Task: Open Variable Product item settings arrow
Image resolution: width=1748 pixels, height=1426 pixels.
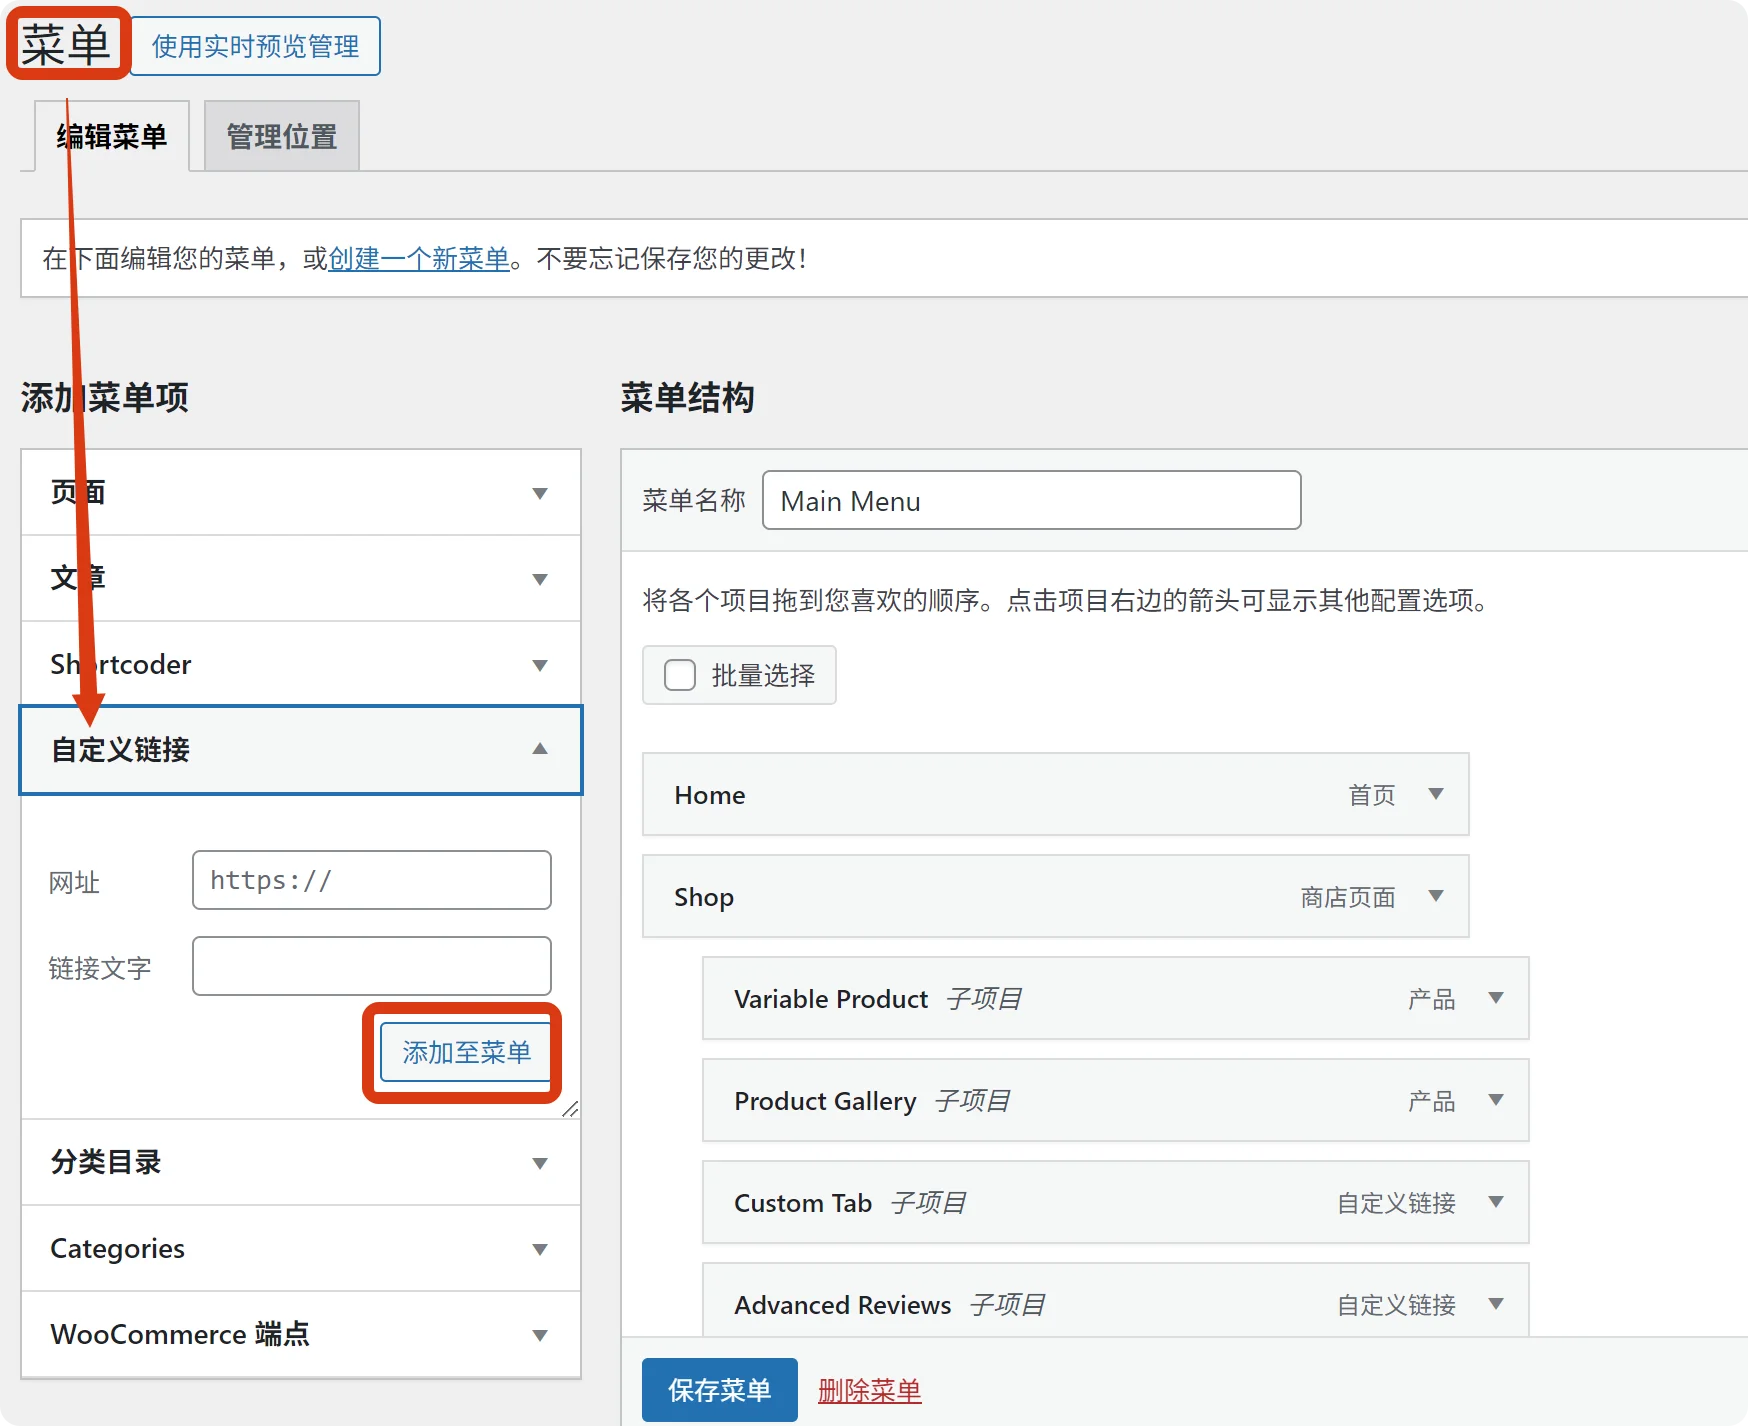Action: click(1496, 998)
